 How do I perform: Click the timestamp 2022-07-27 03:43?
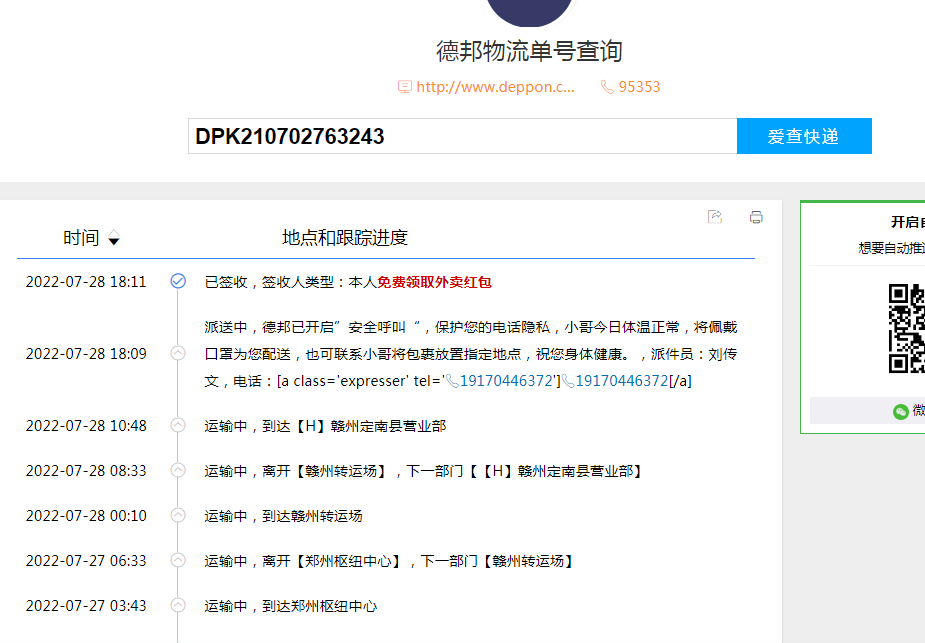pos(86,606)
